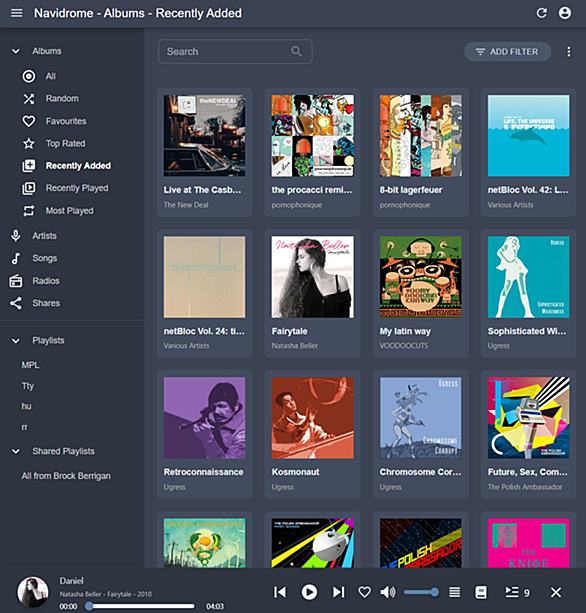
Task: Close the player bar
Action: (556, 592)
